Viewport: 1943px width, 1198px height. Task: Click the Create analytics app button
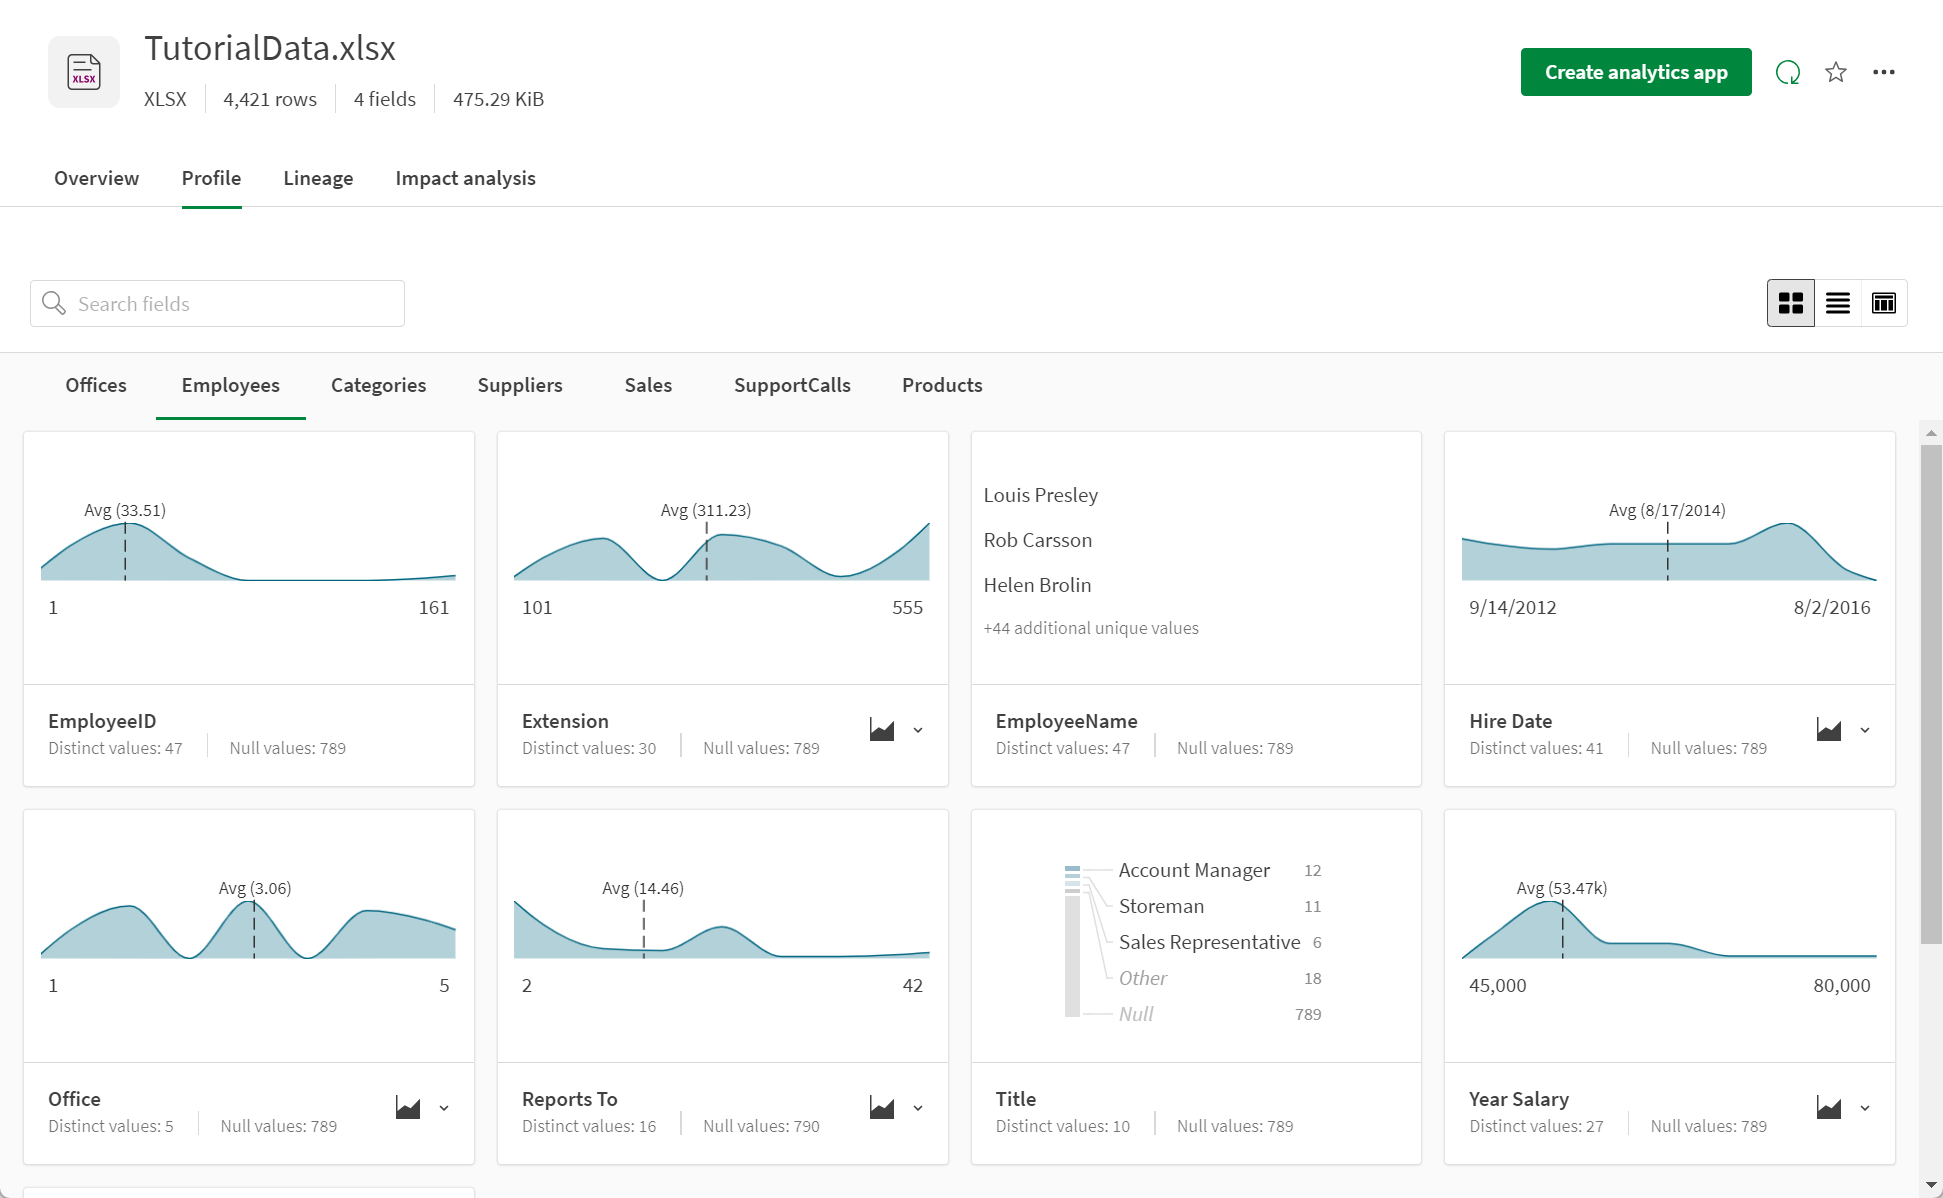point(1636,71)
